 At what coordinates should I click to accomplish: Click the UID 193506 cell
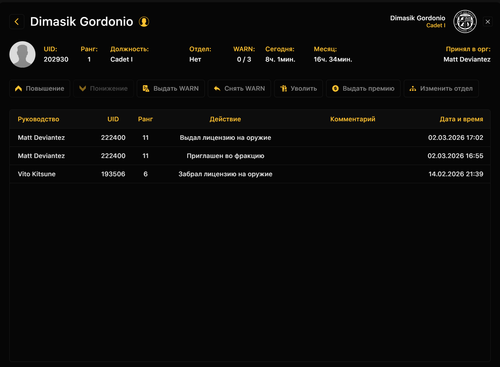click(113, 174)
